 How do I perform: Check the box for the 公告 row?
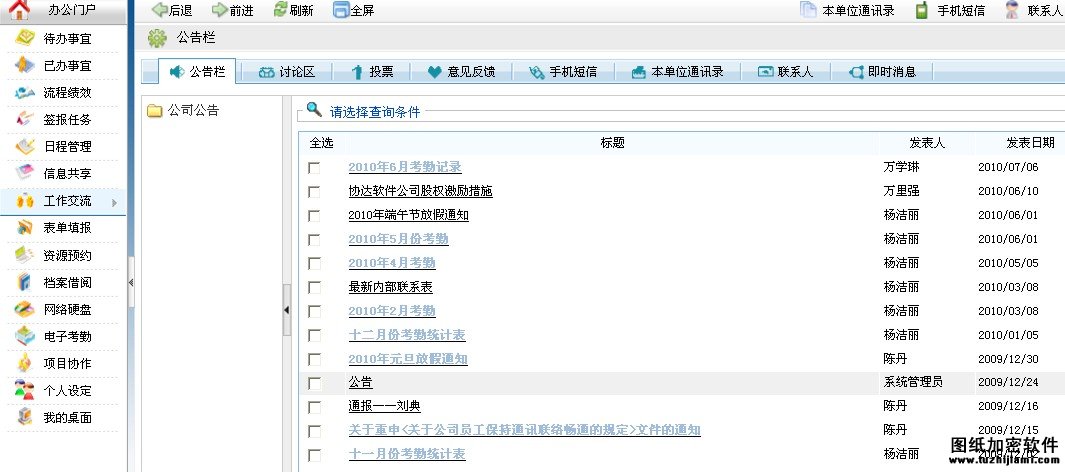click(x=314, y=384)
